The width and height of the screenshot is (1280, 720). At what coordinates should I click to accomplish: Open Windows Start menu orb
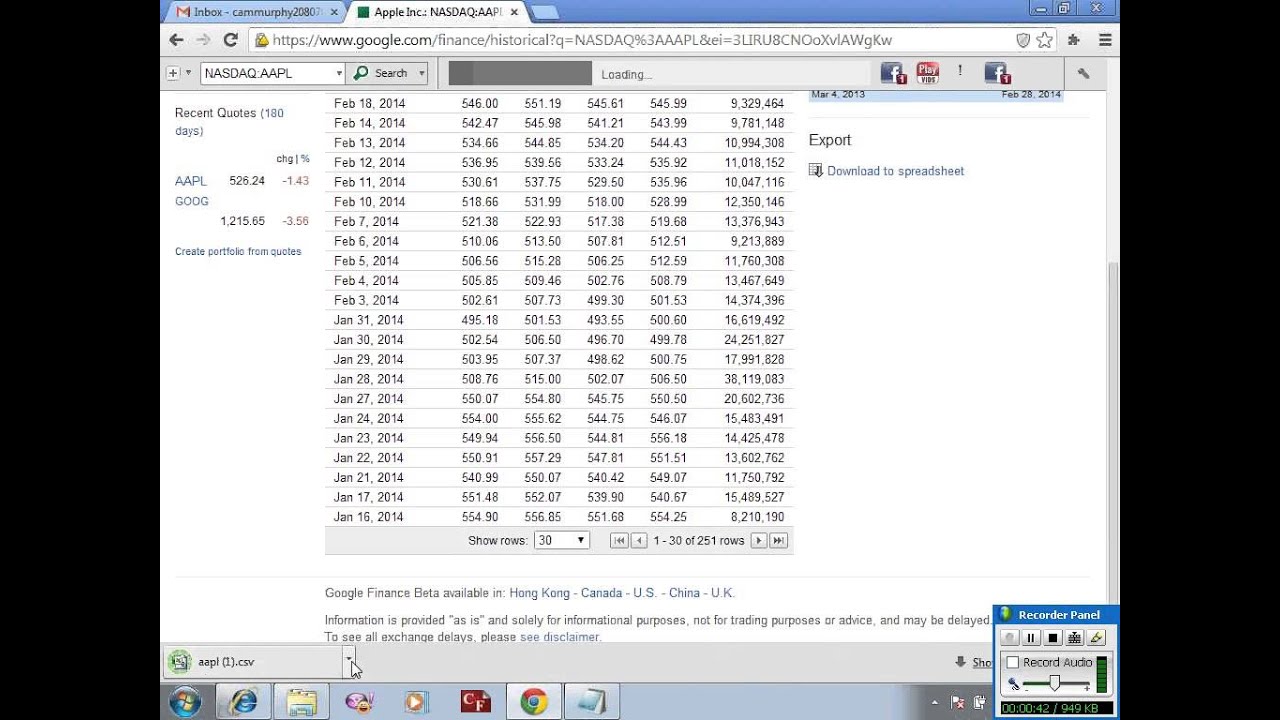point(185,702)
